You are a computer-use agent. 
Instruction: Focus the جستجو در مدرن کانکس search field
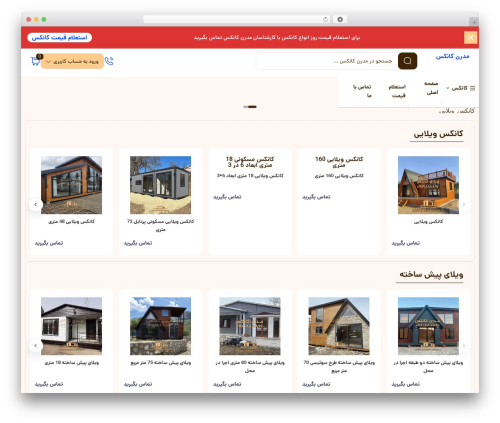click(x=327, y=61)
